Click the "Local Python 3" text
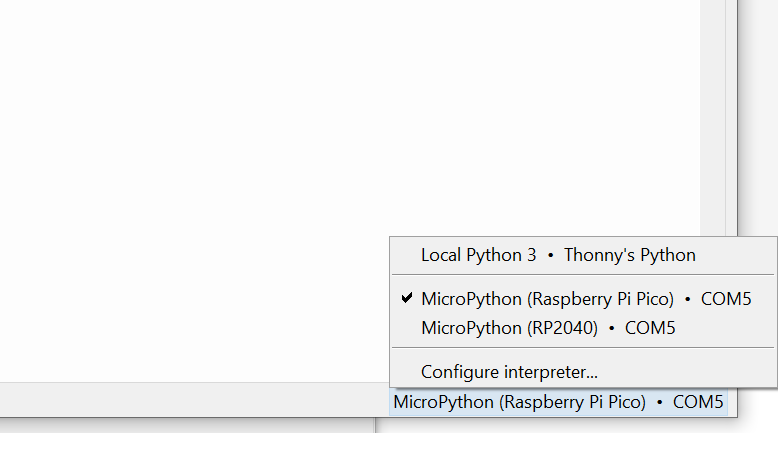Viewport: 778px width, 454px height. pyautogui.click(x=478, y=255)
